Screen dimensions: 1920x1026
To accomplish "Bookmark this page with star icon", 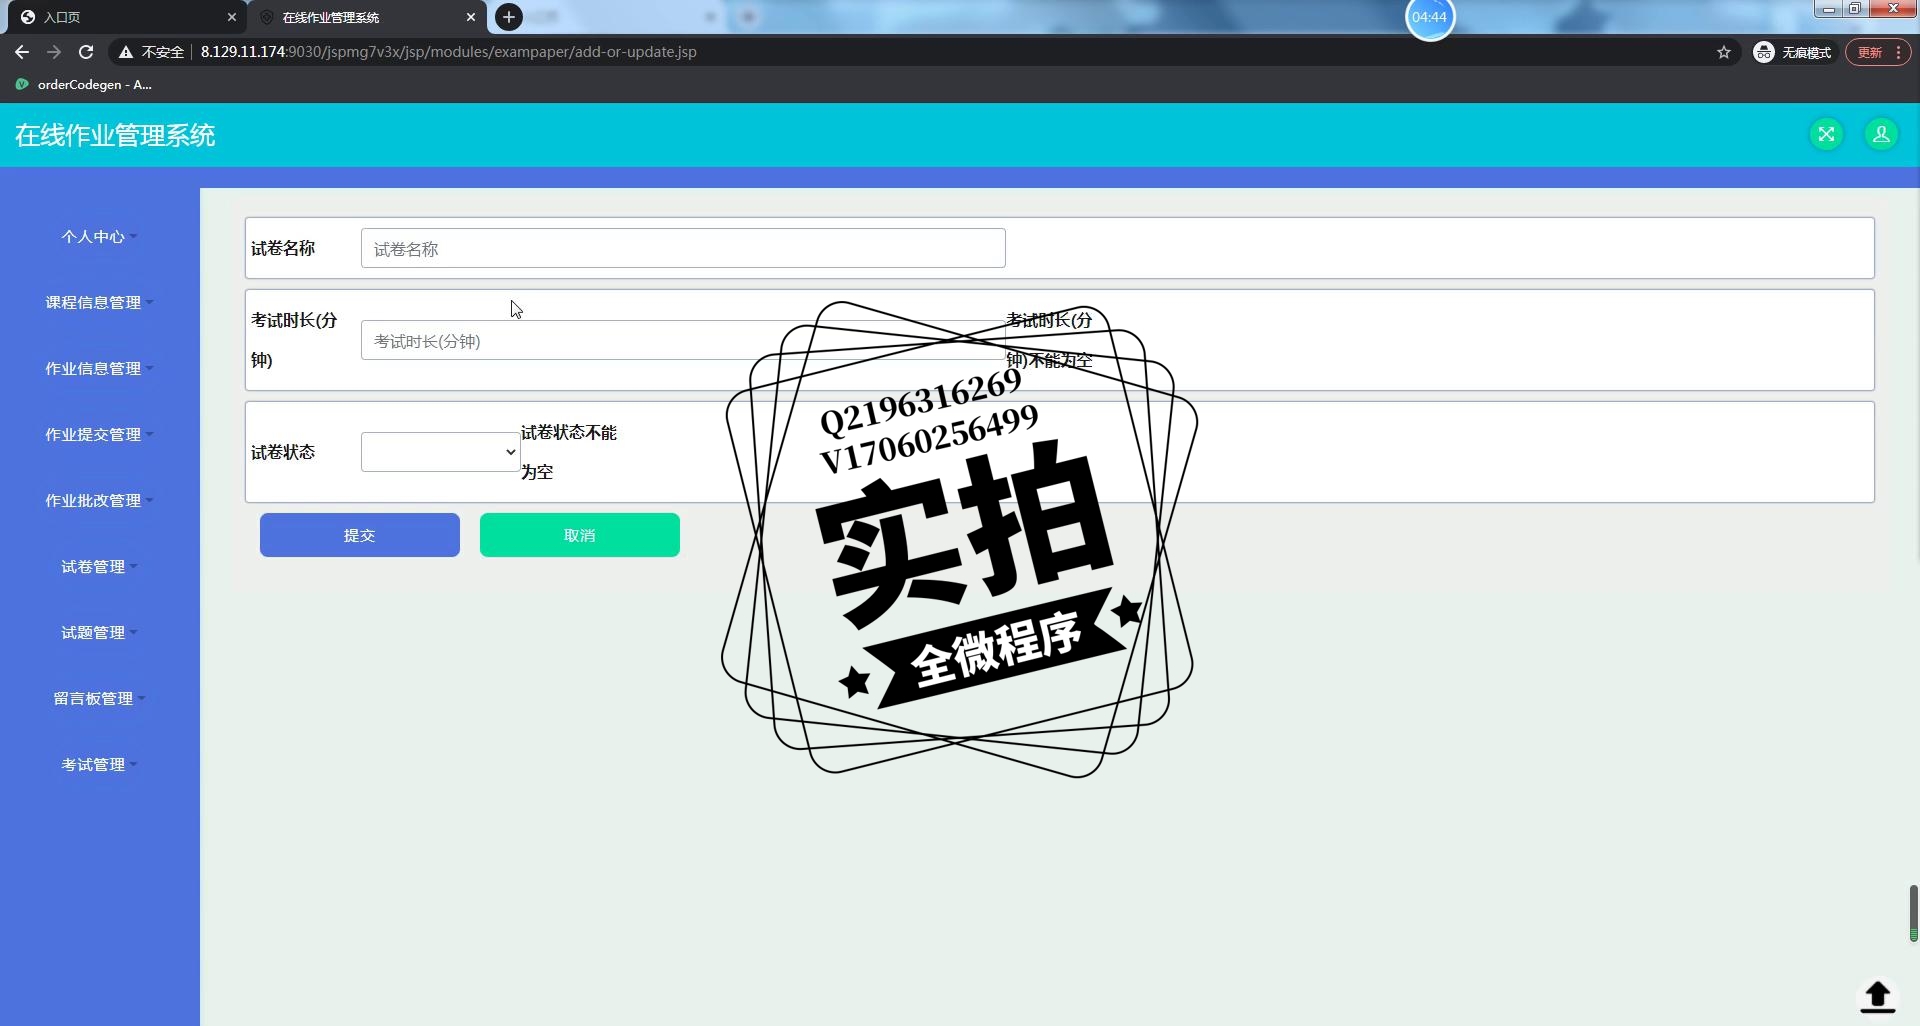I will pyautogui.click(x=1724, y=52).
